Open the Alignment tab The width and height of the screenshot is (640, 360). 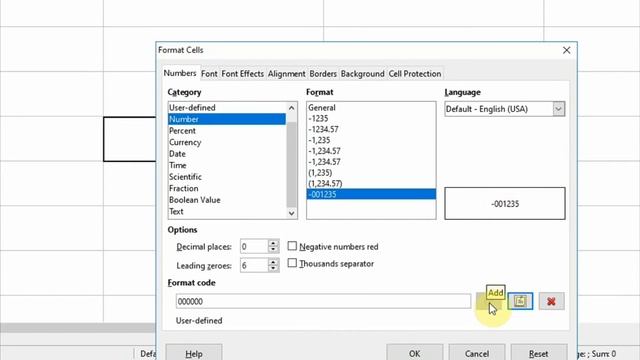(x=287, y=74)
